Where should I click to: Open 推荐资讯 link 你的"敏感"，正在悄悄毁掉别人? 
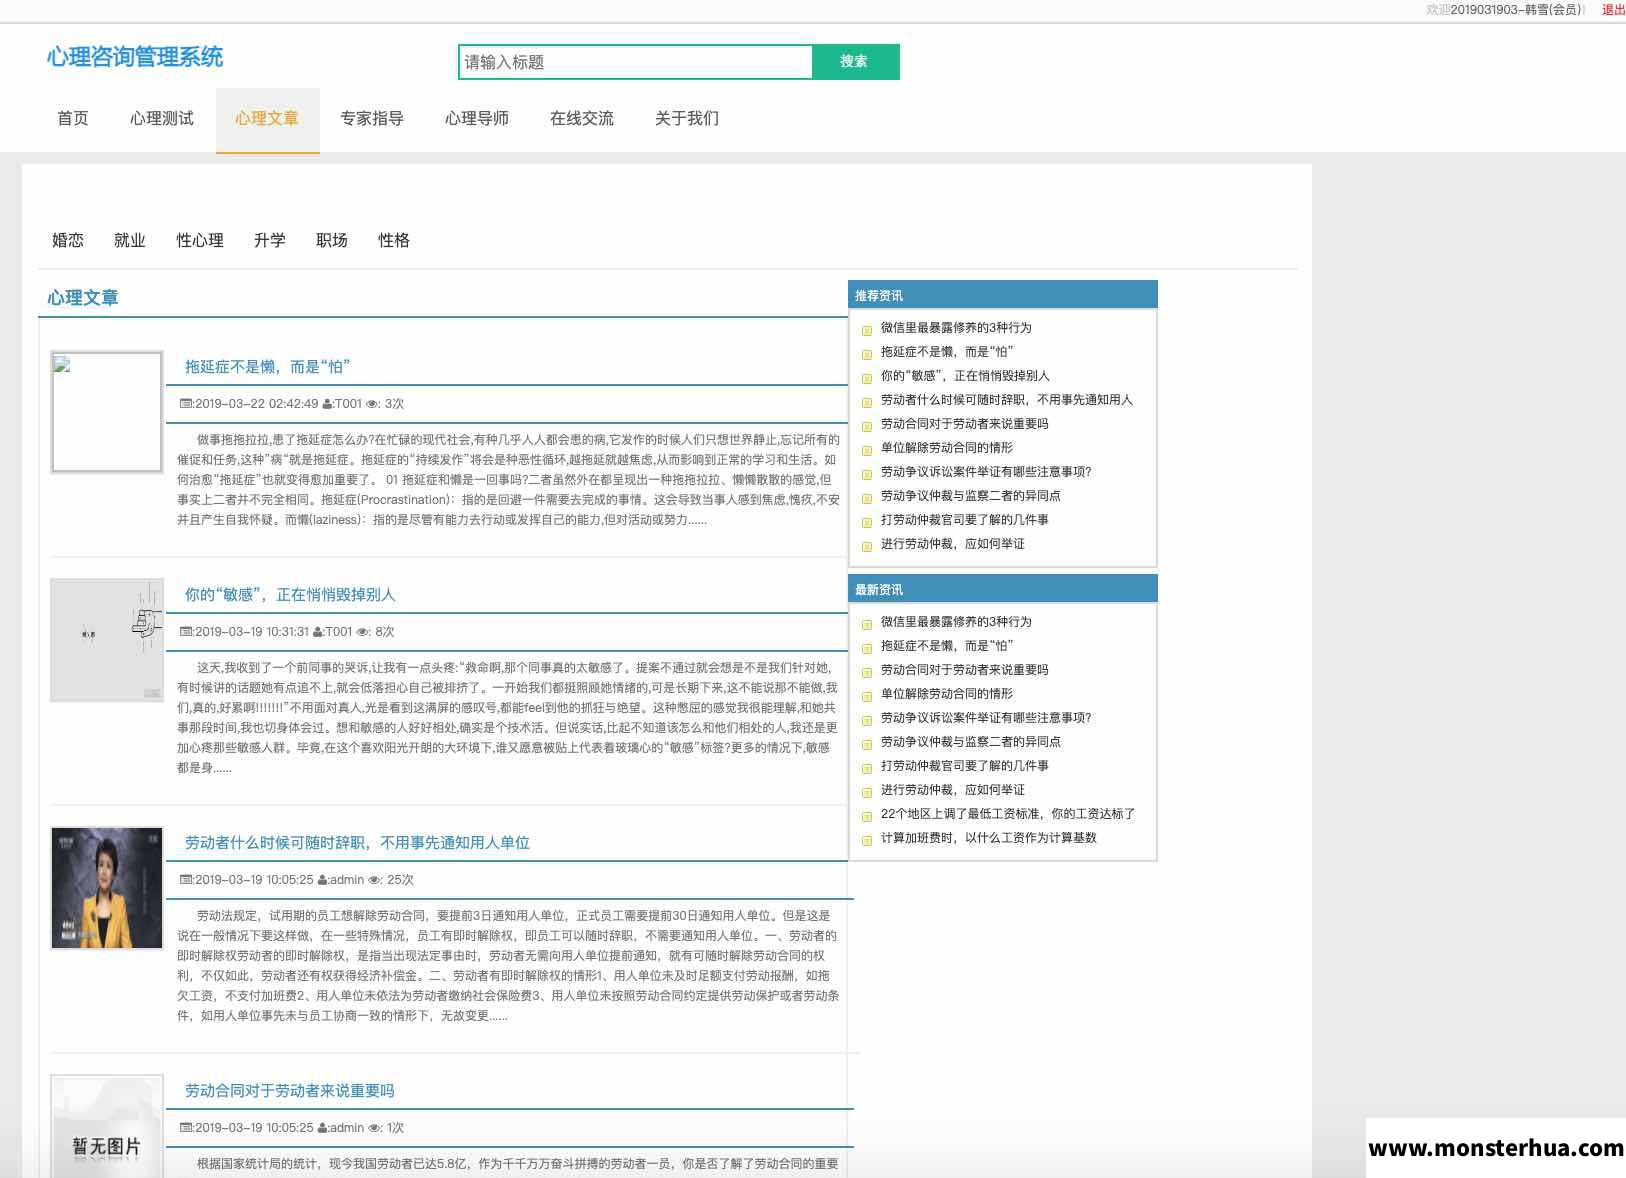[965, 376]
